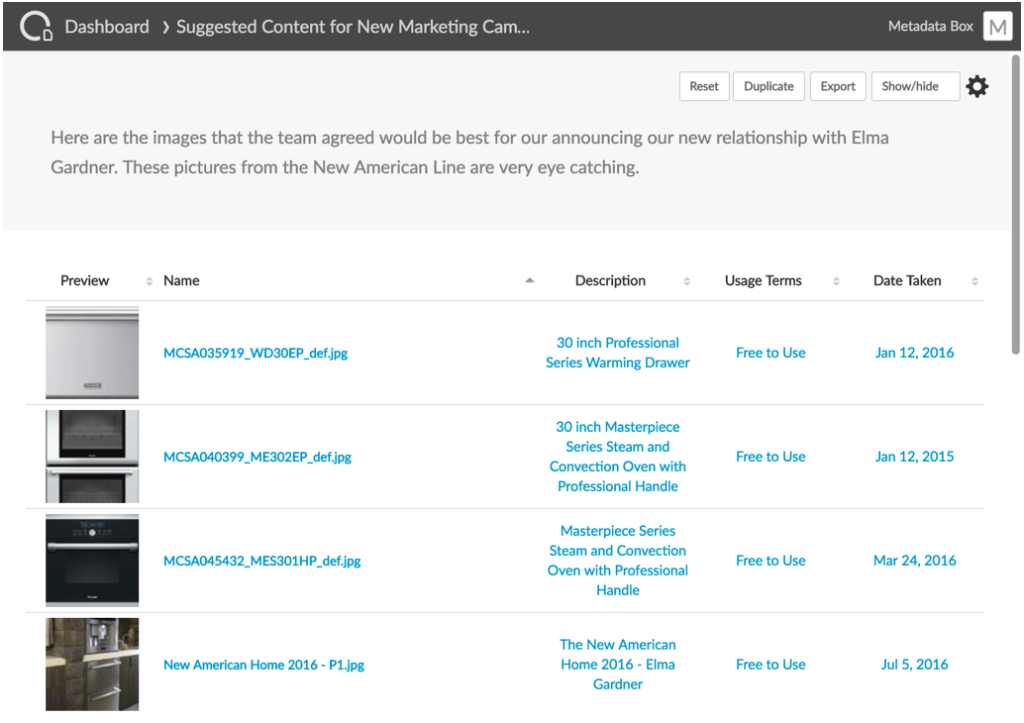The width and height of the screenshot is (1024, 723).
Task: Sort by Description column arrows
Action: point(686,281)
